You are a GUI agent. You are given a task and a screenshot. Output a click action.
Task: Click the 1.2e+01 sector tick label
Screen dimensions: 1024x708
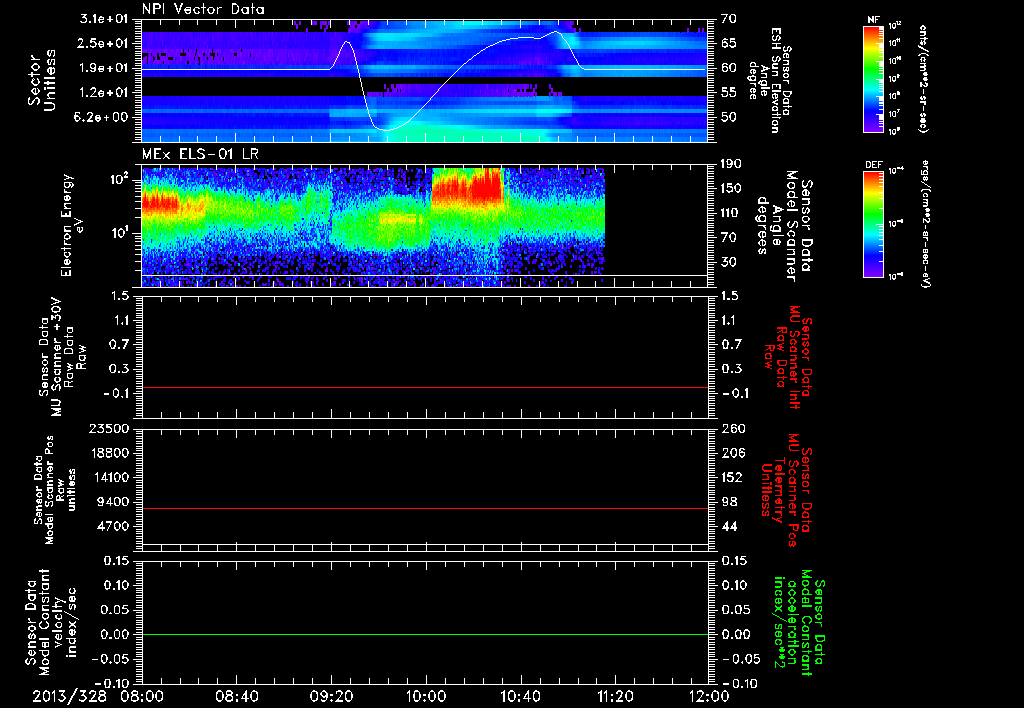pyautogui.click(x=106, y=93)
